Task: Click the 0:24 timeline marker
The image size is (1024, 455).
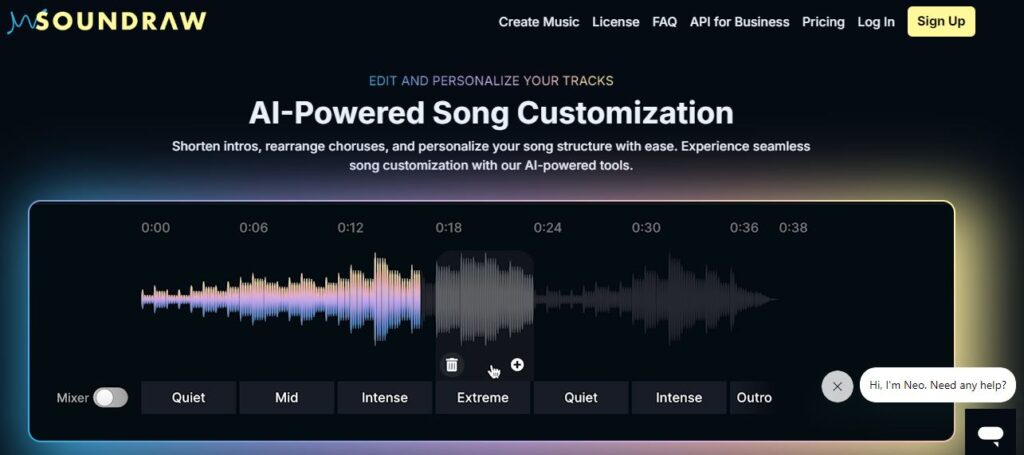Action: pyautogui.click(x=547, y=228)
